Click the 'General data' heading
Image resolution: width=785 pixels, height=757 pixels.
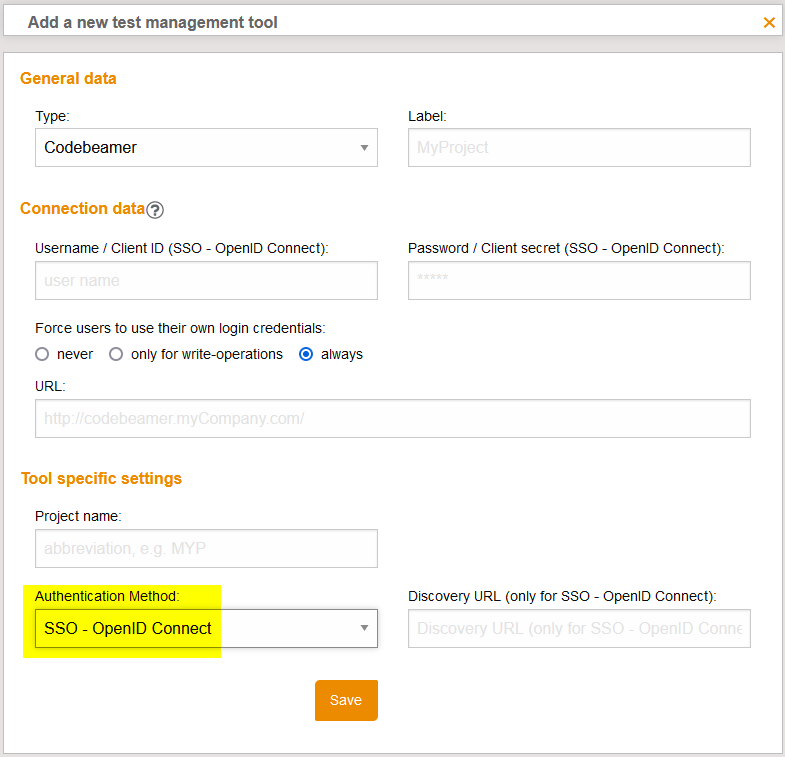(68, 79)
